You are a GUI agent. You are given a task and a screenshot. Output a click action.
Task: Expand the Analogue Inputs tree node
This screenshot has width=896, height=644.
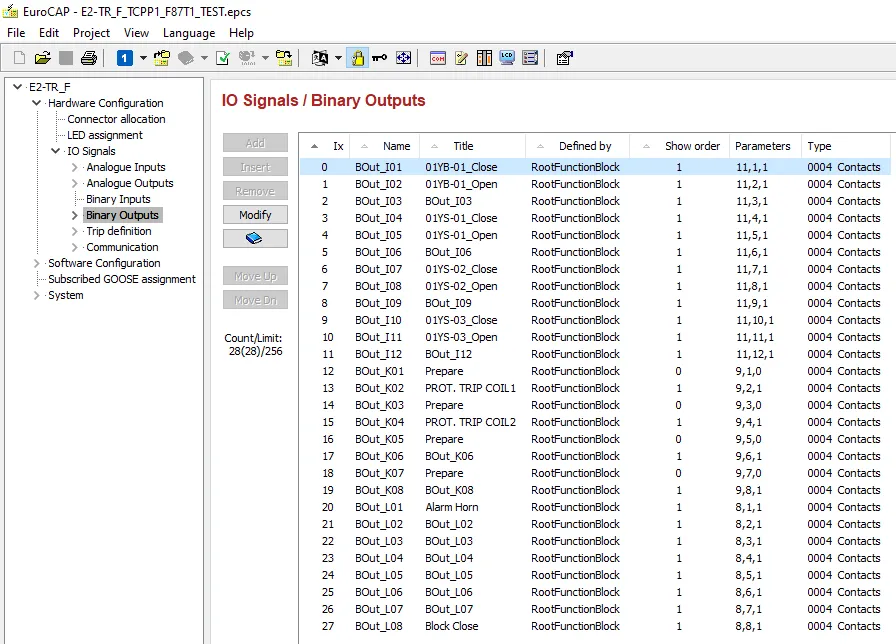[x=74, y=167]
